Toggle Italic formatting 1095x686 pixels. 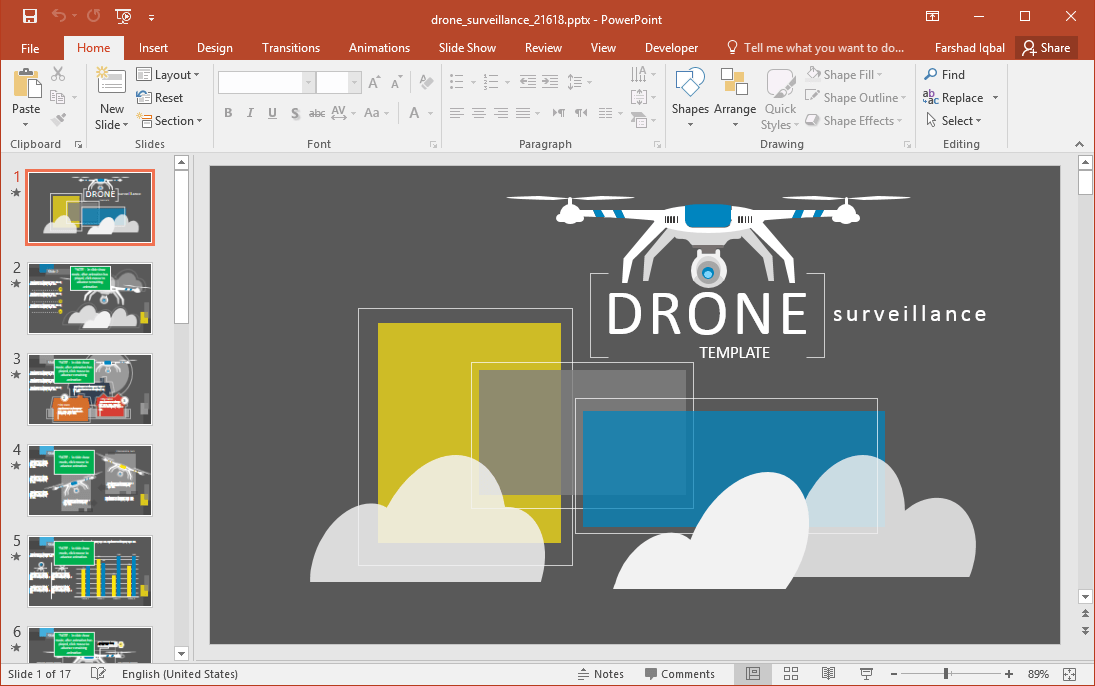[249, 113]
